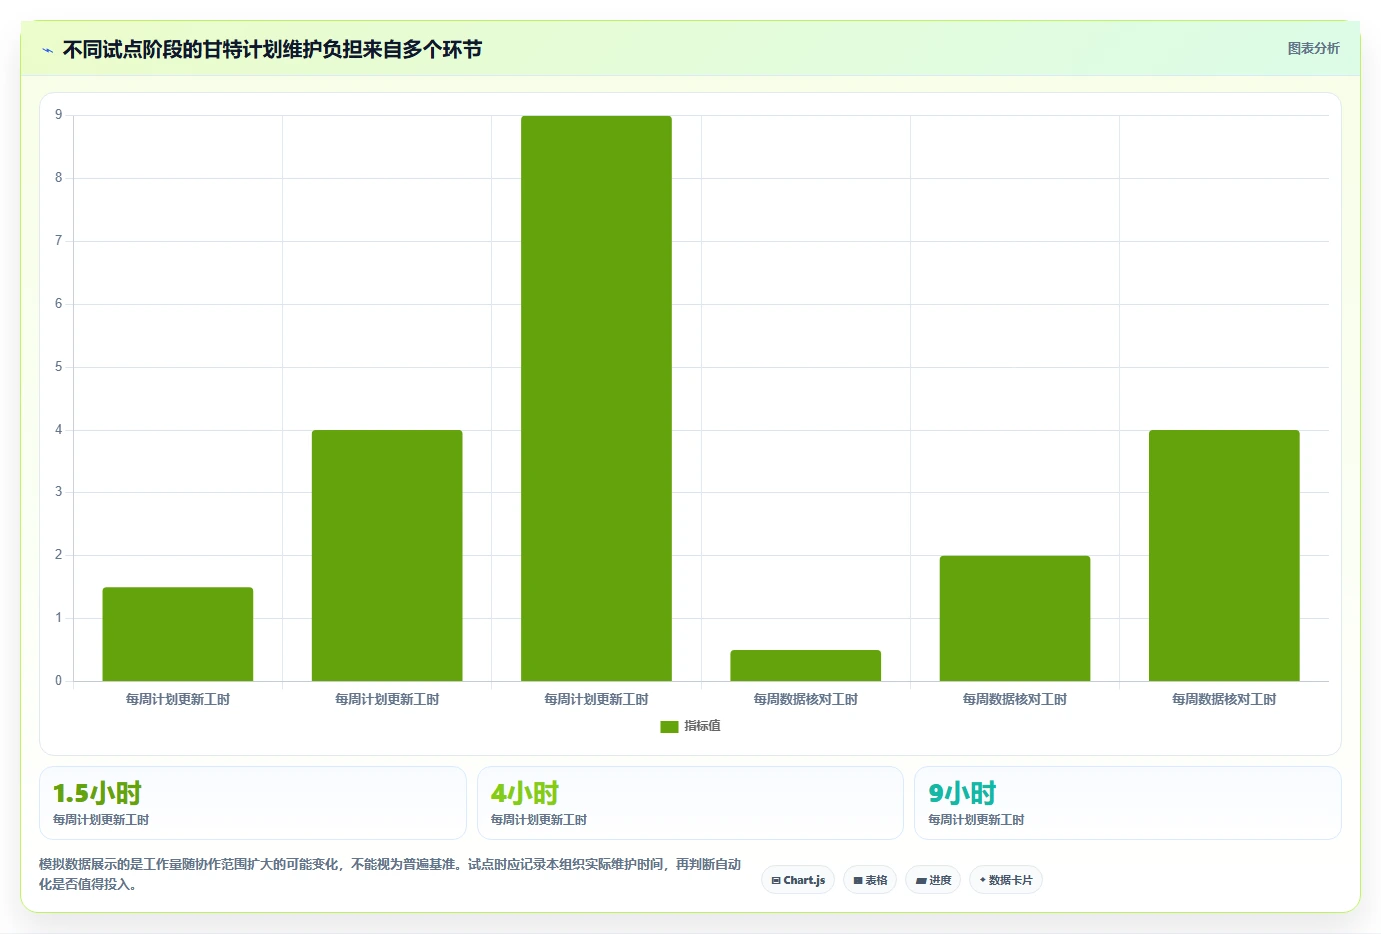Open the 1.5小时 stat card
1381x934 pixels.
click(253, 803)
